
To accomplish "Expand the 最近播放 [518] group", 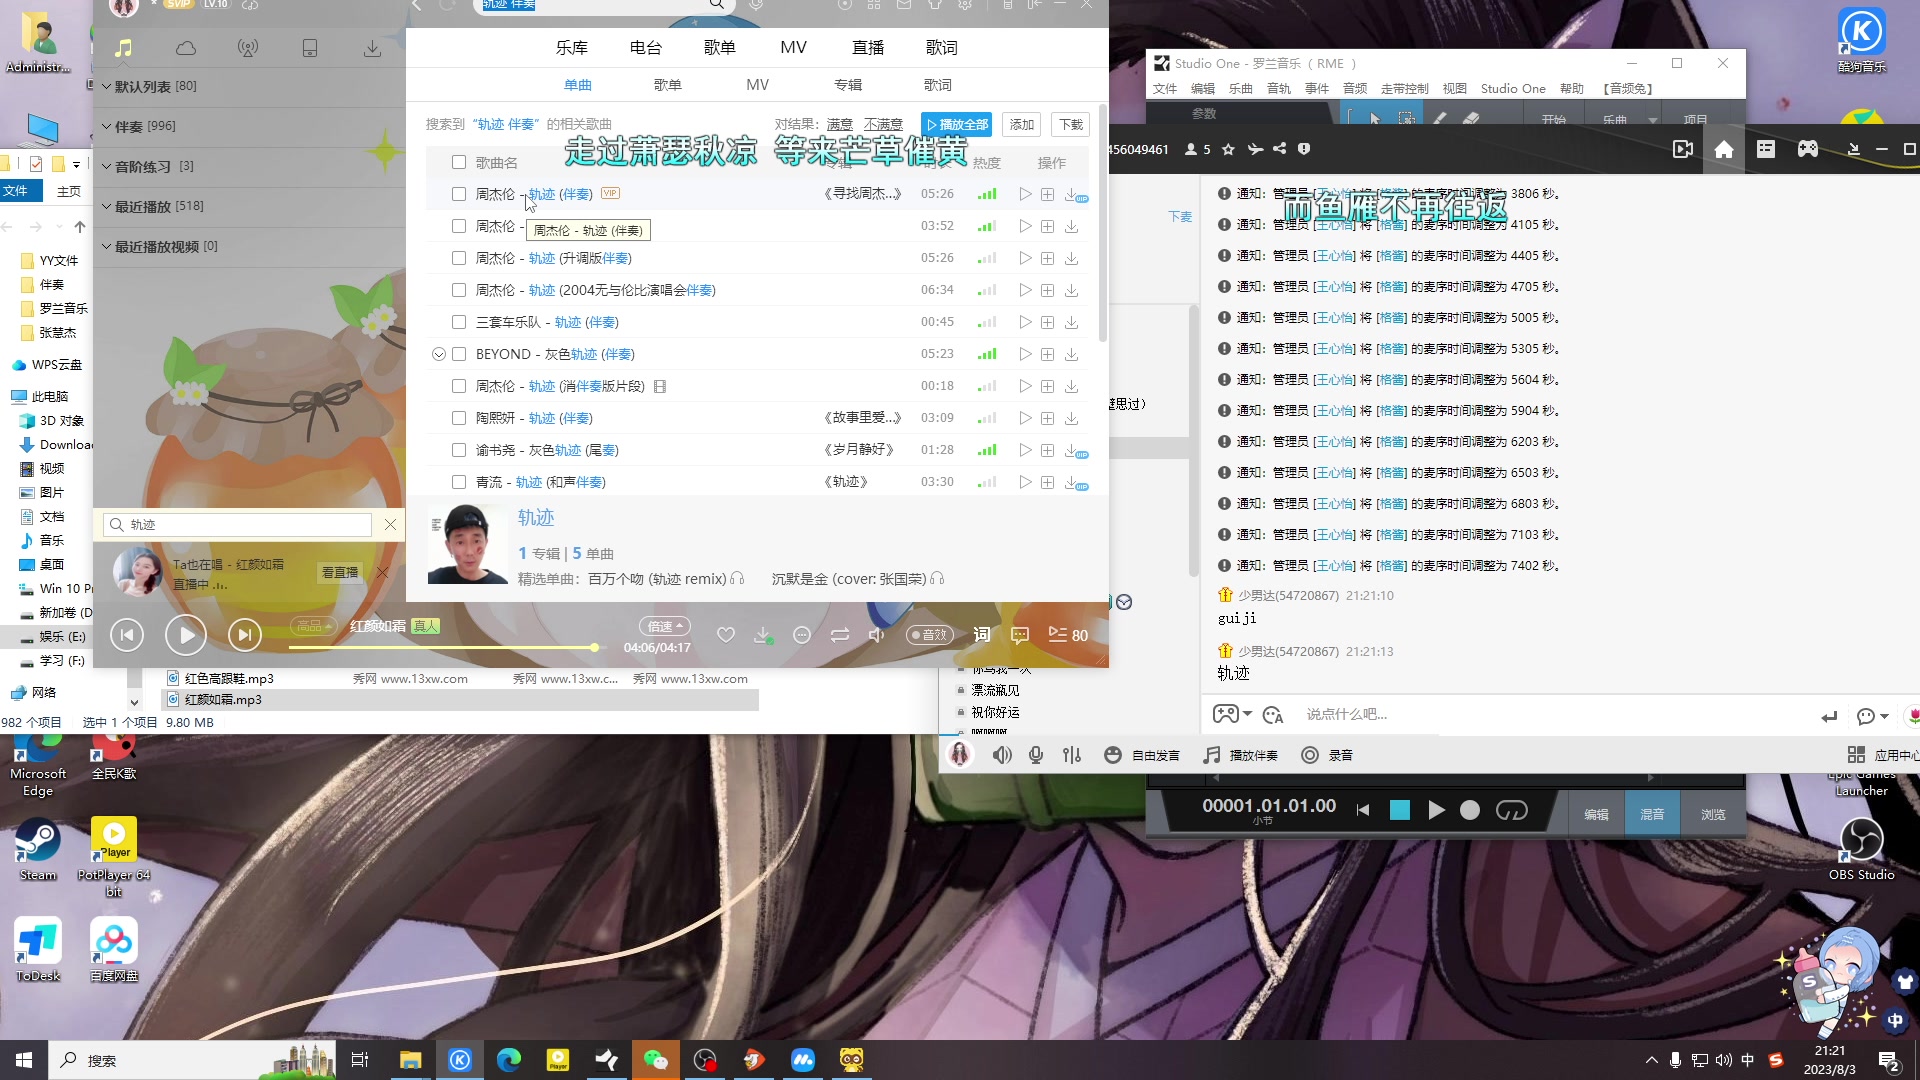I will [107, 206].
